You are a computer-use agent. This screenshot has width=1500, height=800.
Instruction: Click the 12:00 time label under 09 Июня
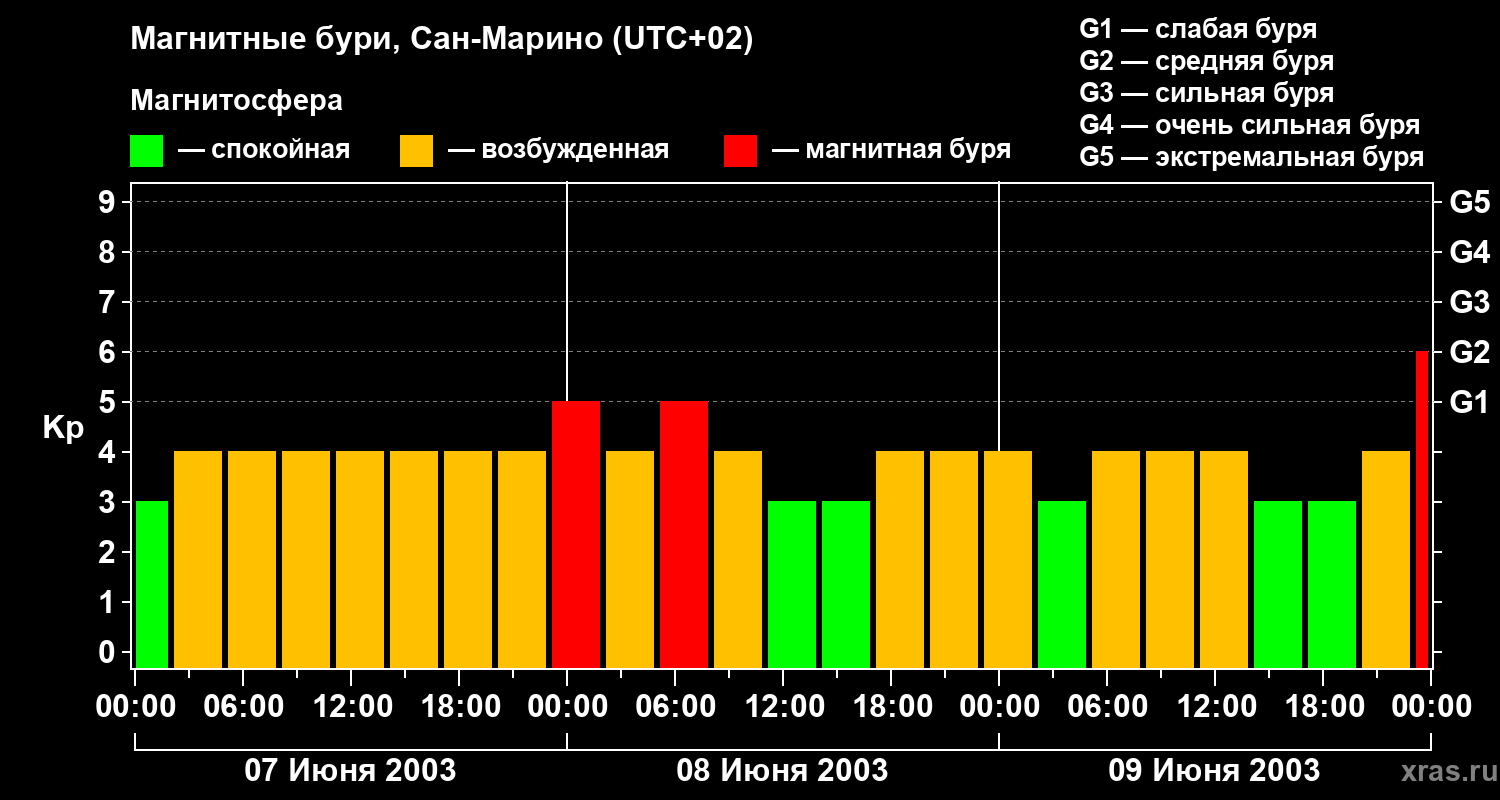point(1215,706)
